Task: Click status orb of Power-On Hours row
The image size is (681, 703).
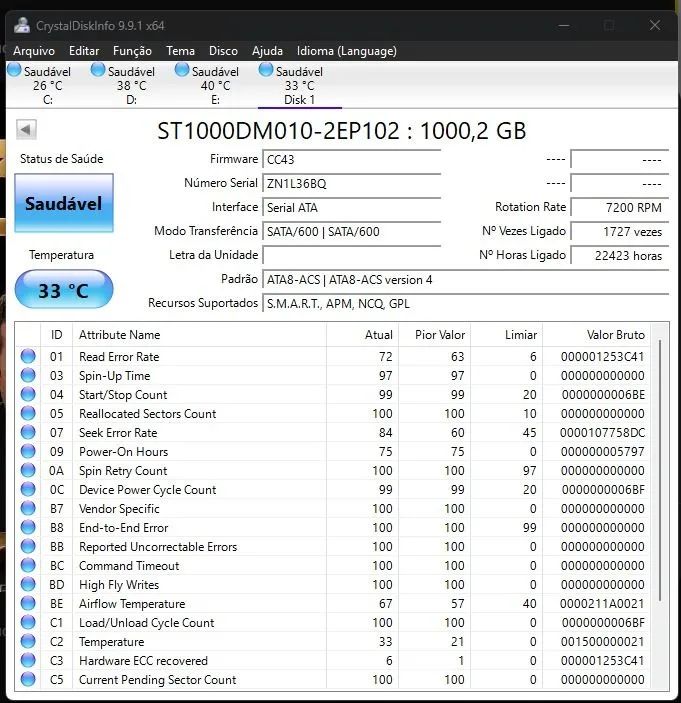Action: [28, 451]
